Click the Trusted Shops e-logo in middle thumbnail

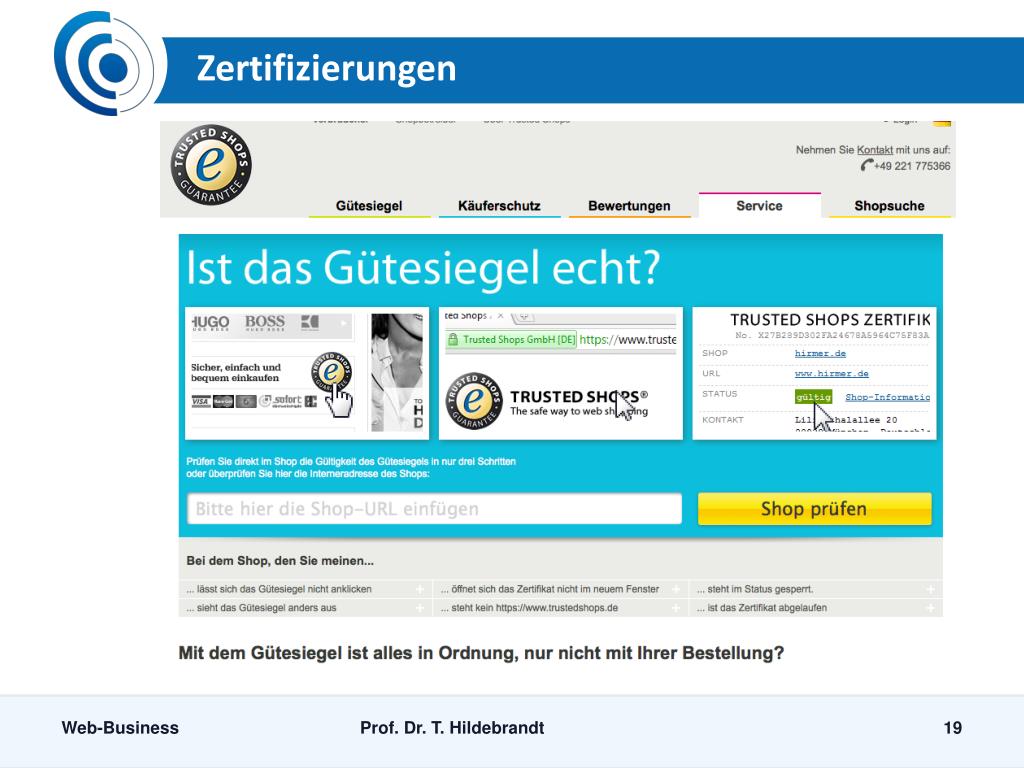tap(474, 401)
